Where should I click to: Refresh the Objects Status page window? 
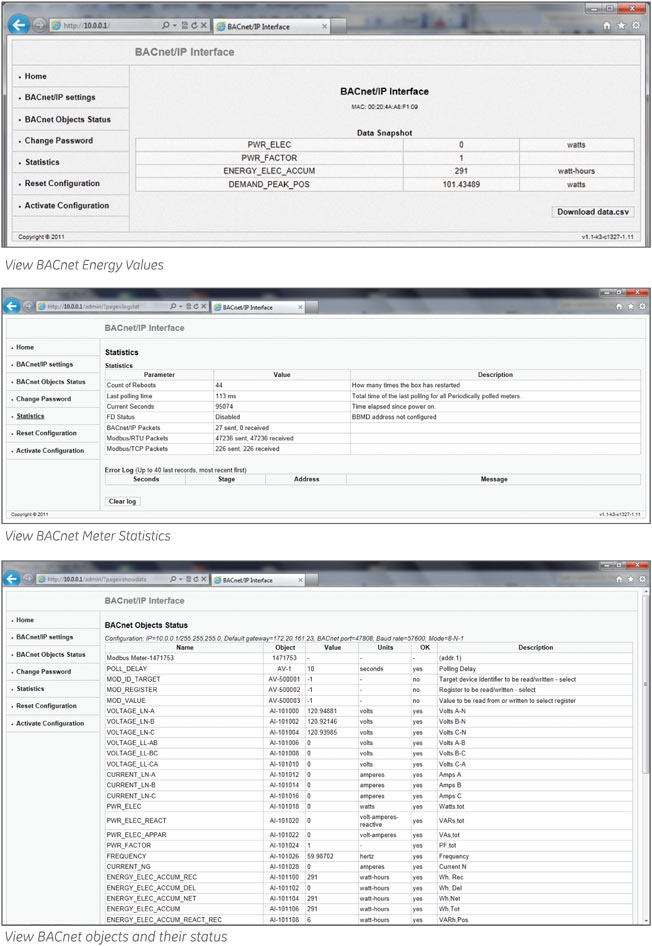coord(195,579)
